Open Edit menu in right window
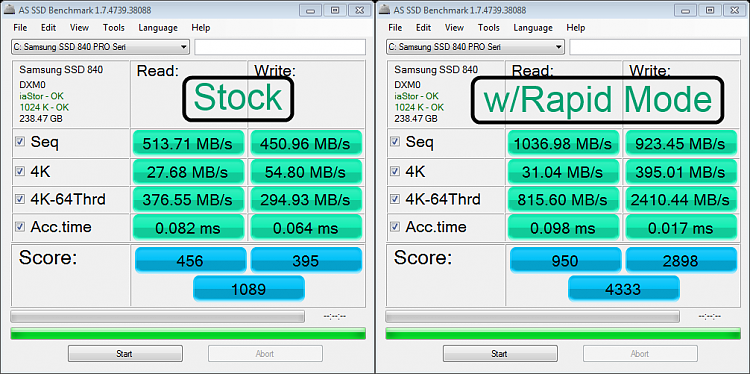Image resolution: width=750 pixels, height=374 pixels. [423, 28]
